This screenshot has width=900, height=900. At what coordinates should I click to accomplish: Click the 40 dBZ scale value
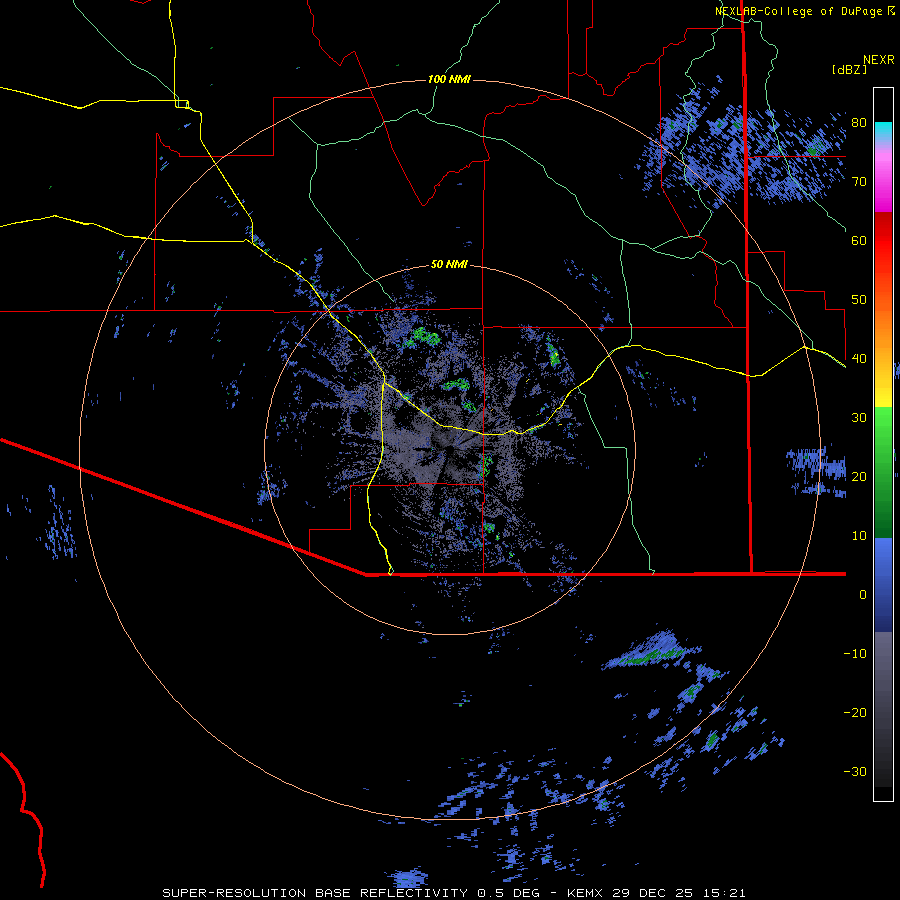tap(859, 359)
